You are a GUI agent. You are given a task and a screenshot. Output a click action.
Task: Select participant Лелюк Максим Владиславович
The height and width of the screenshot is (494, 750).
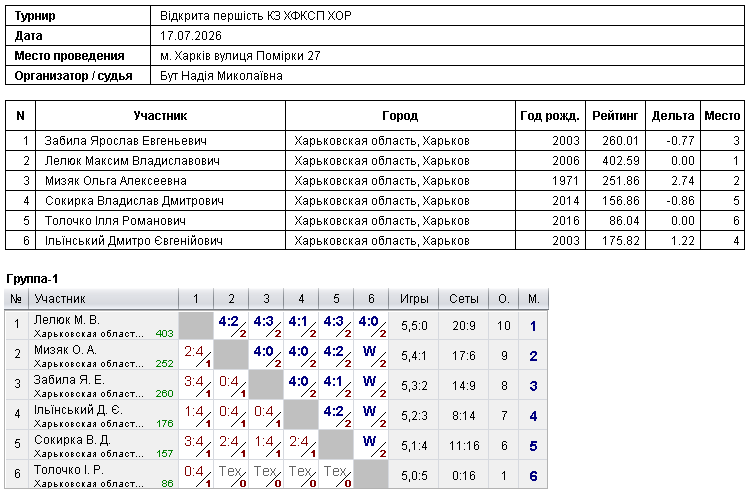(132, 161)
